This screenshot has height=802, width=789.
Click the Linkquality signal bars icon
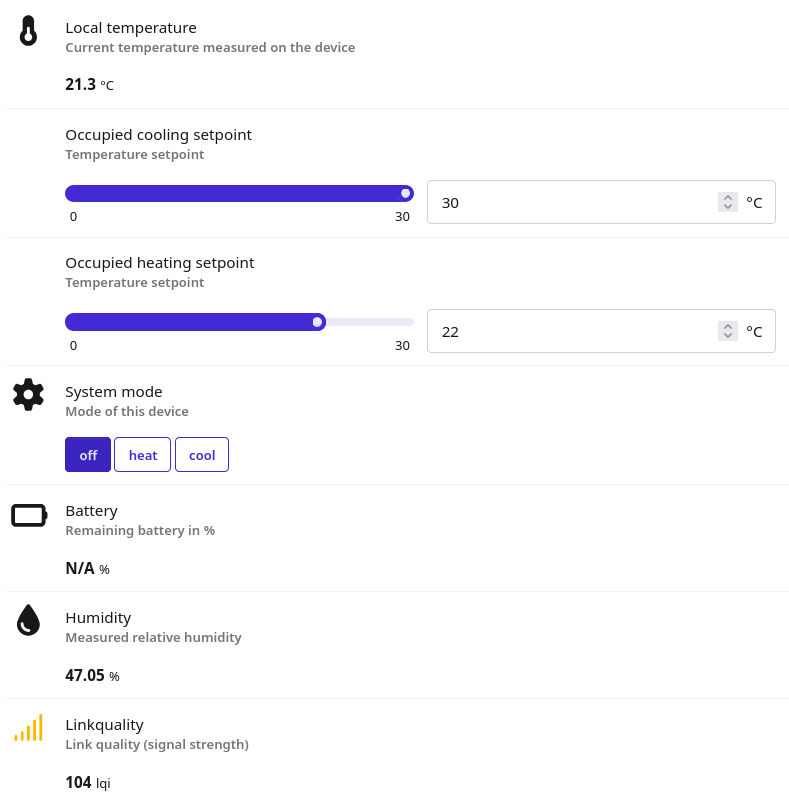pyautogui.click(x=28, y=728)
